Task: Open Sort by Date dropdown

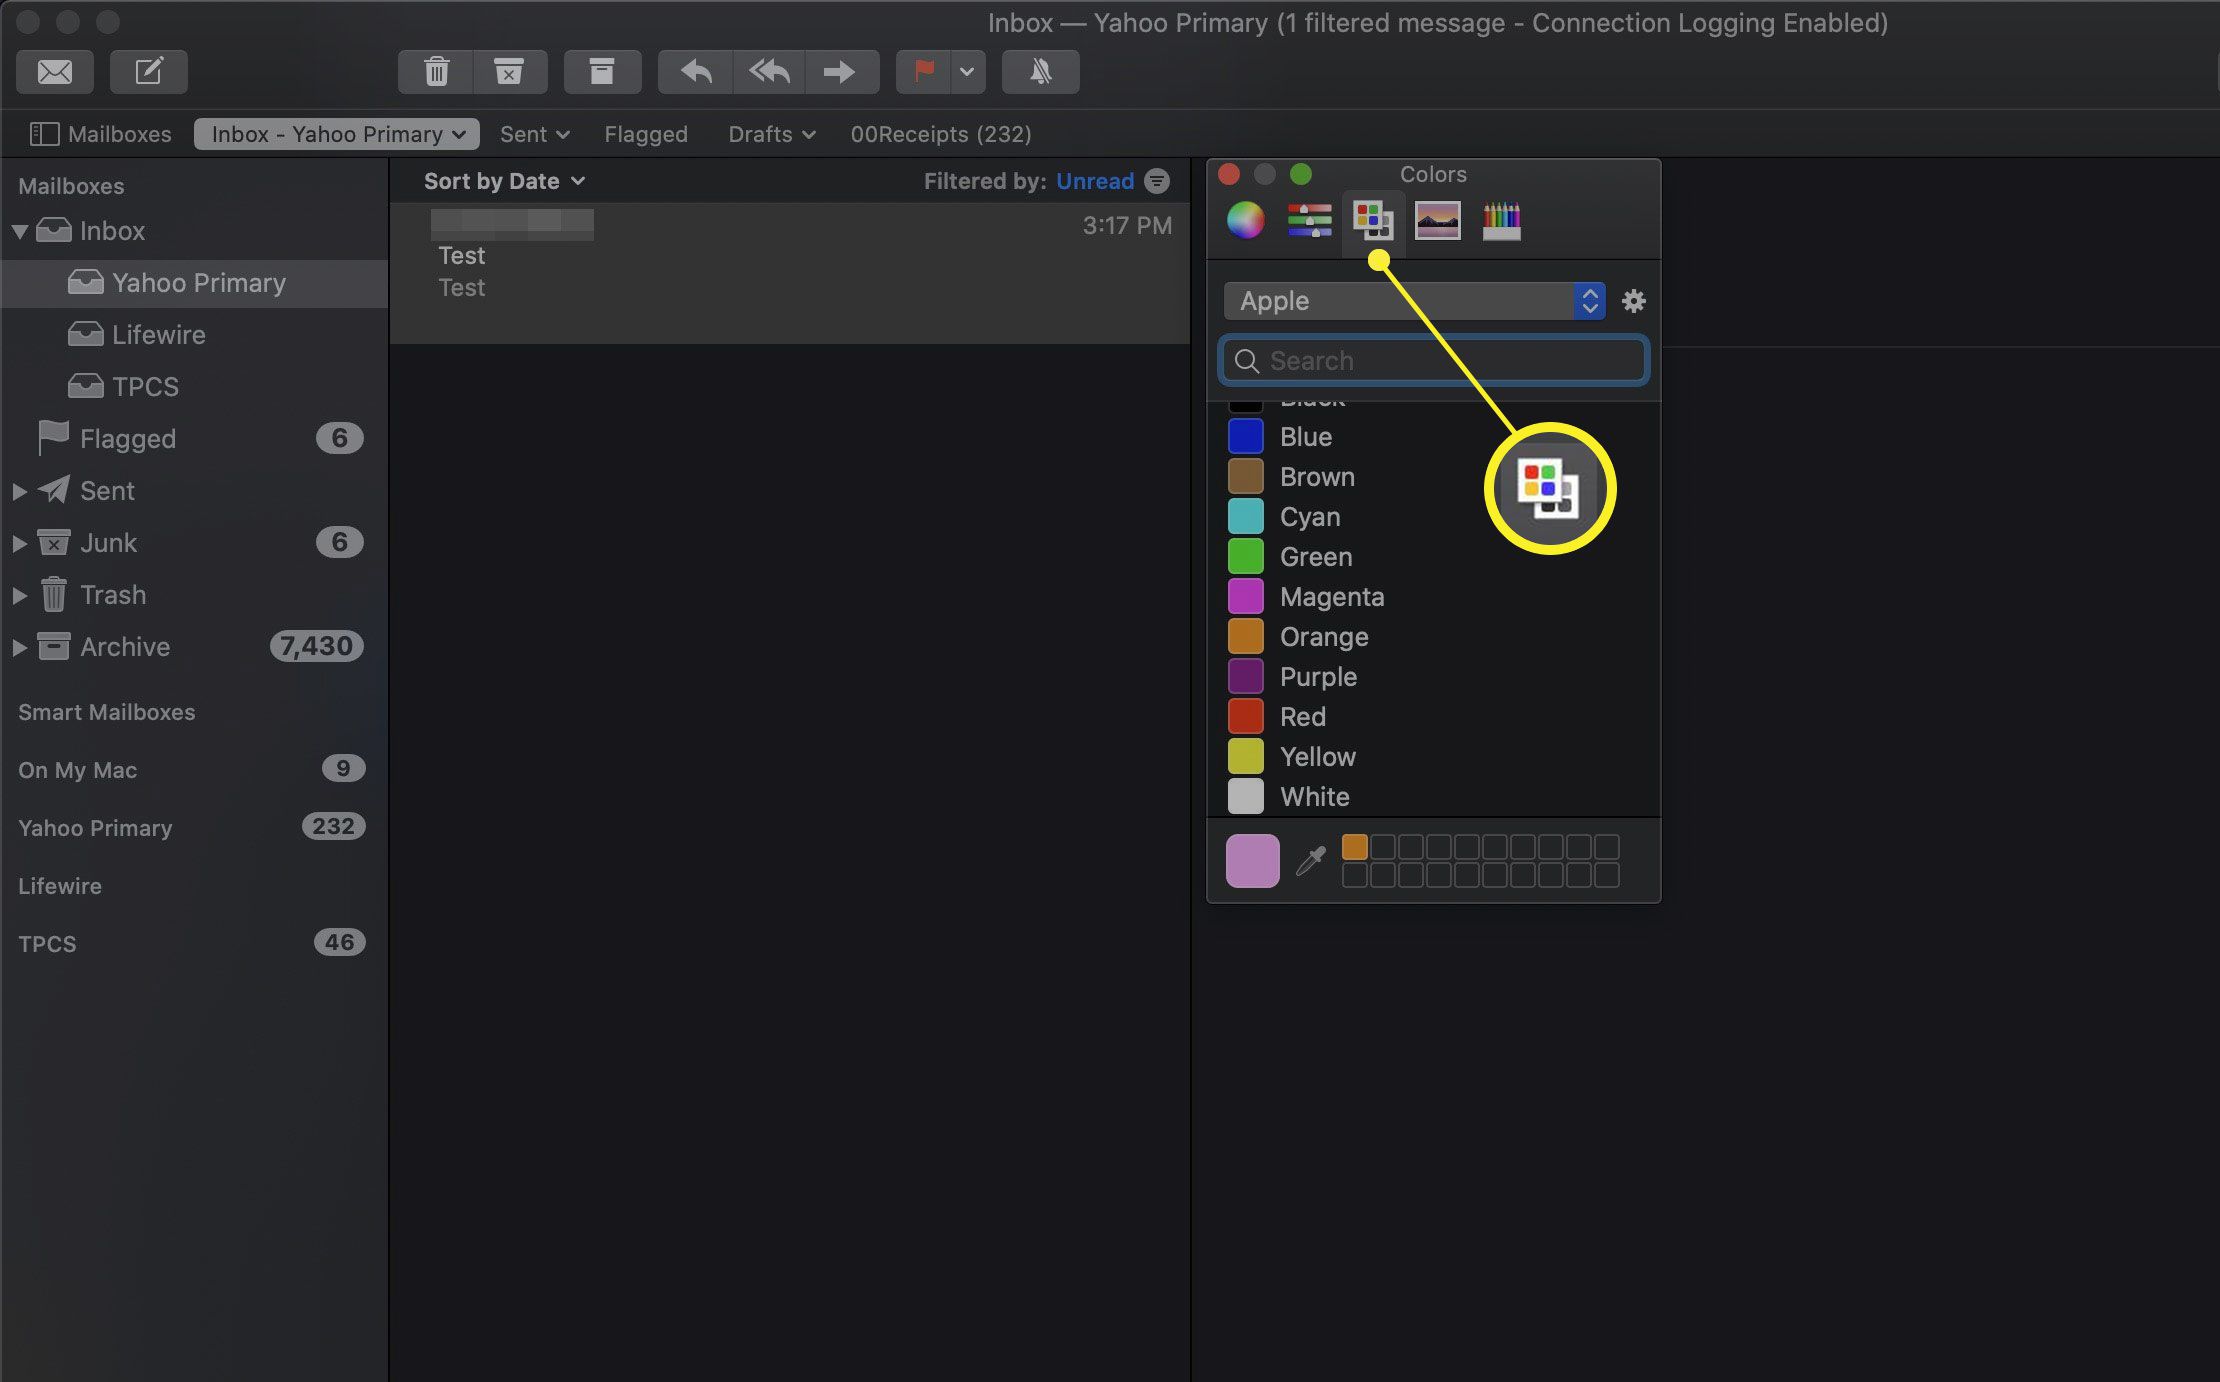Action: (504, 181)
